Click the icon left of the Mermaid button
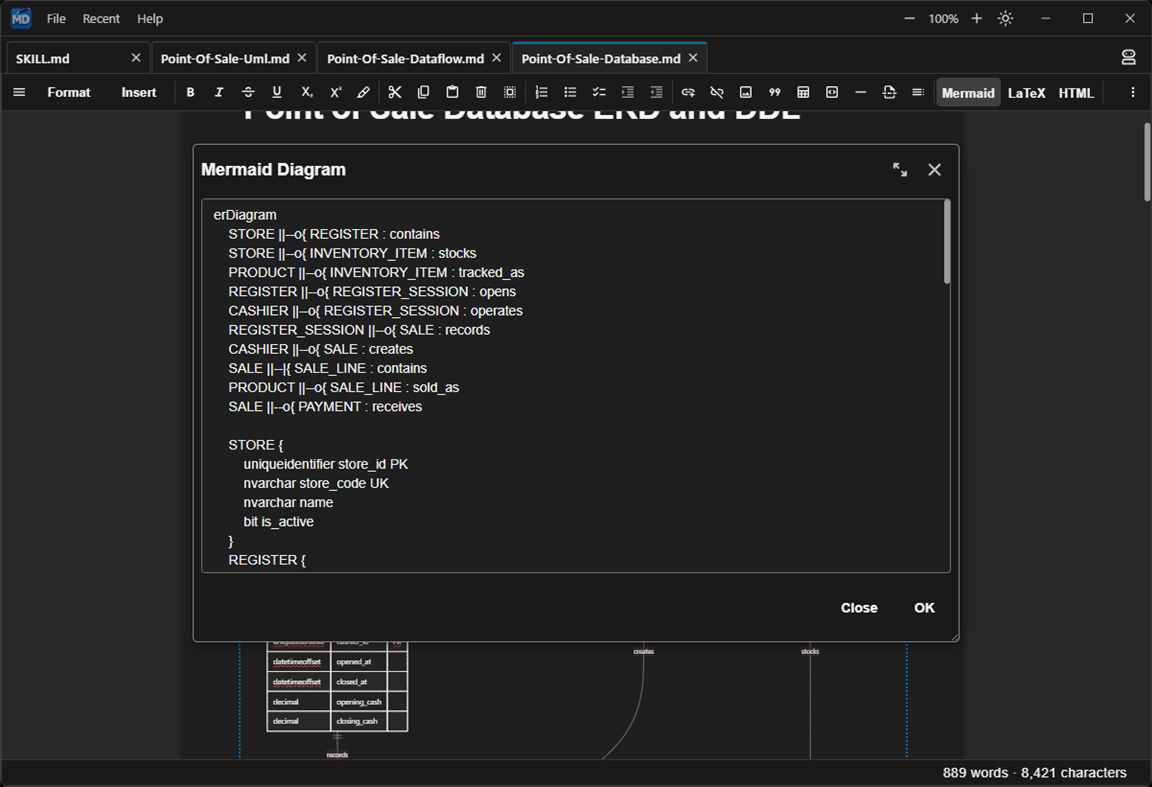The height and width of the screenshot is (787, 1152). click(918, 93)
